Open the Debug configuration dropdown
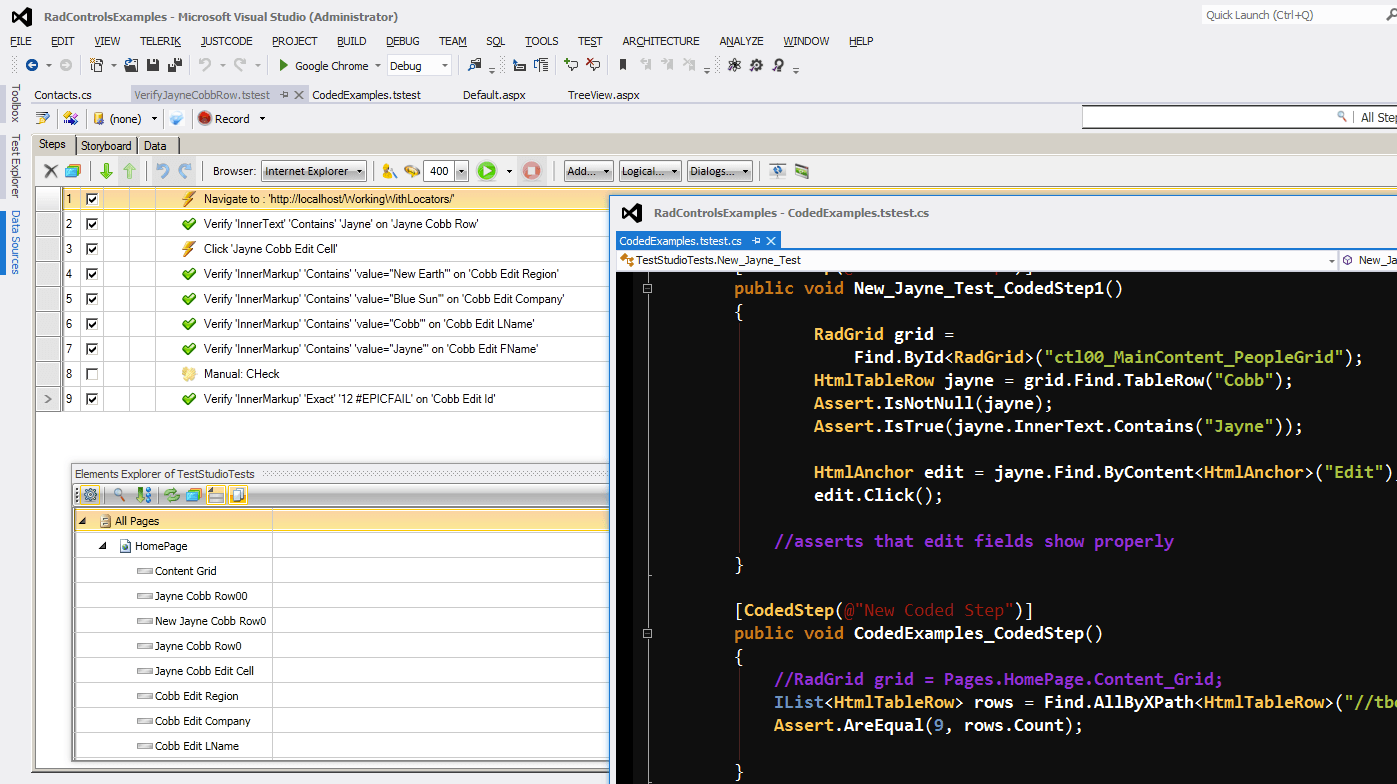 [419, 66]
